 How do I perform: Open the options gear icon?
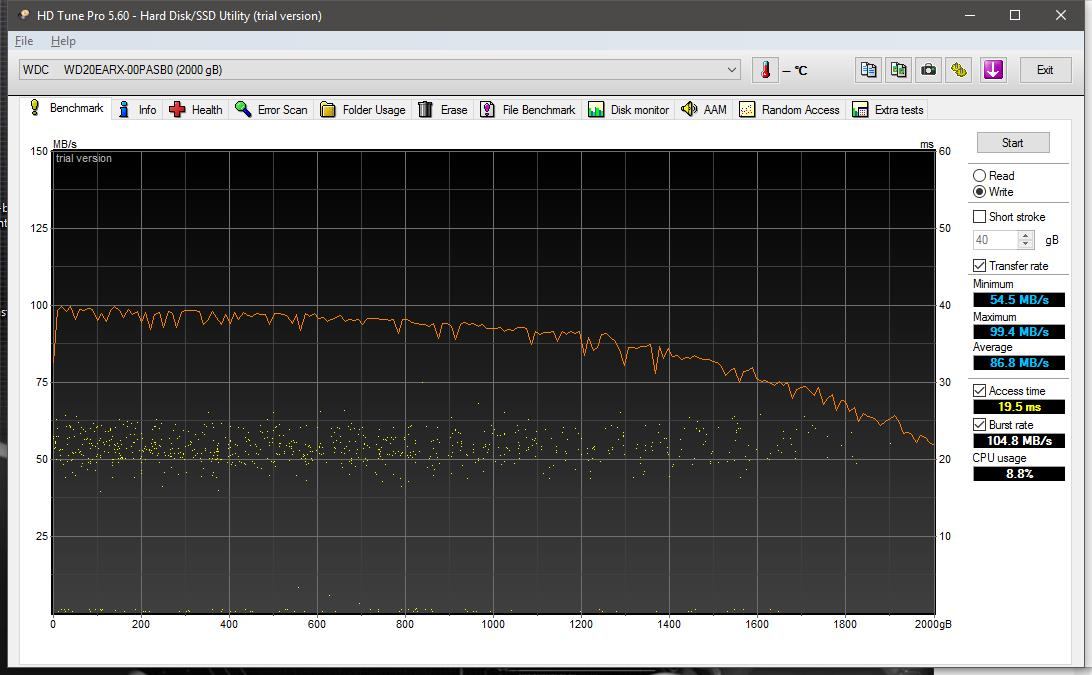[x=959, y=70]
